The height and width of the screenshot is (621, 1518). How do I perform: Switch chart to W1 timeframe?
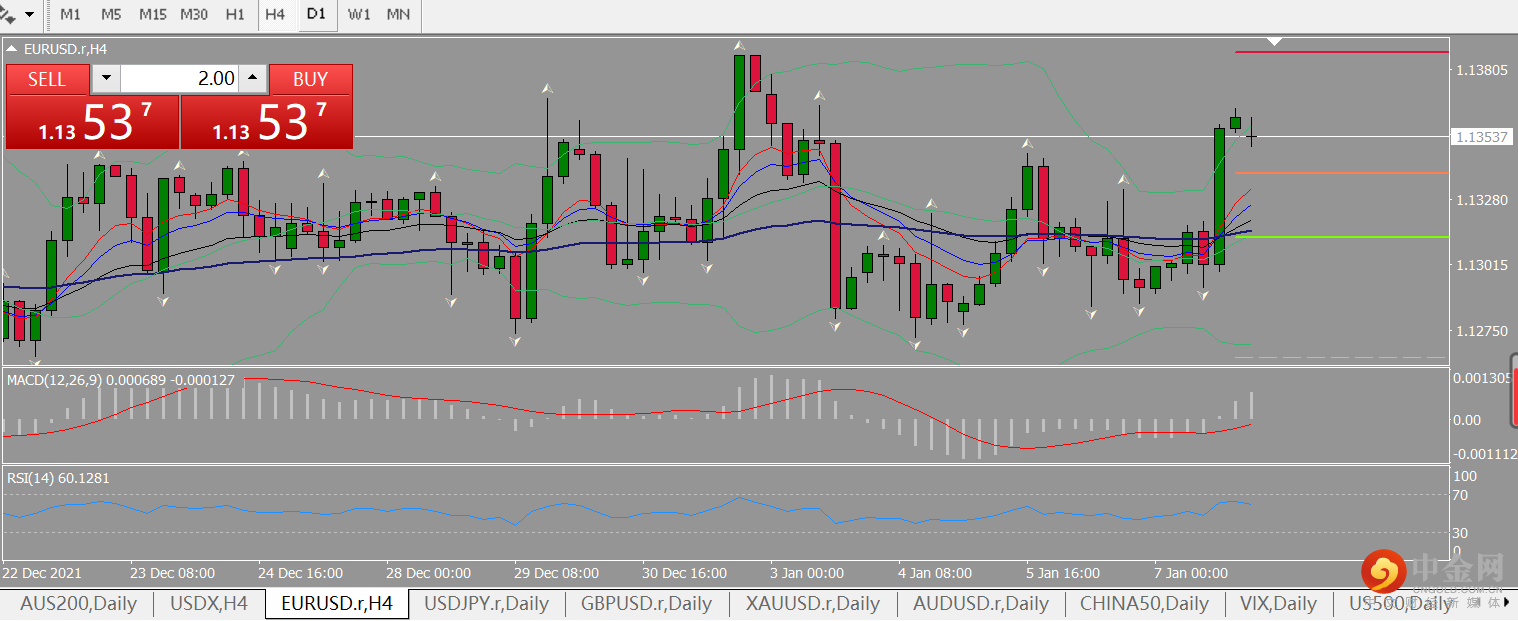(359, 14)
